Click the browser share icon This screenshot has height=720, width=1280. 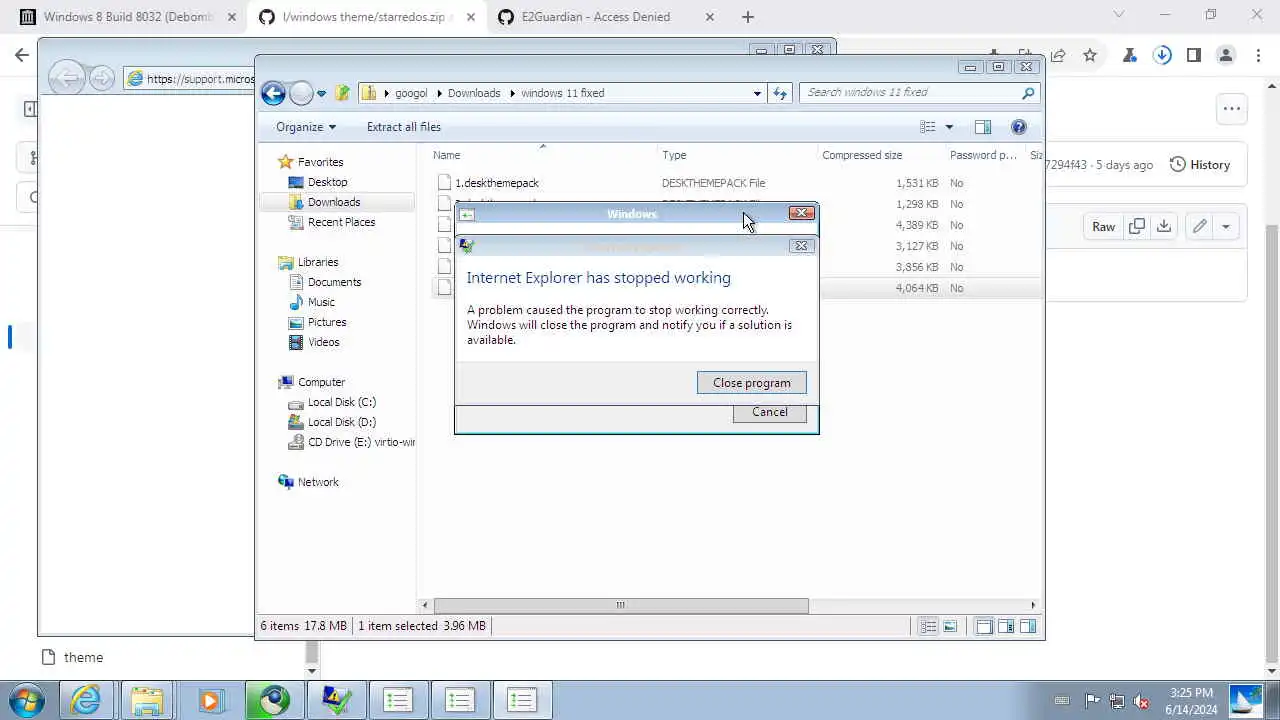pyautogui.click(x=1058, y=55)
